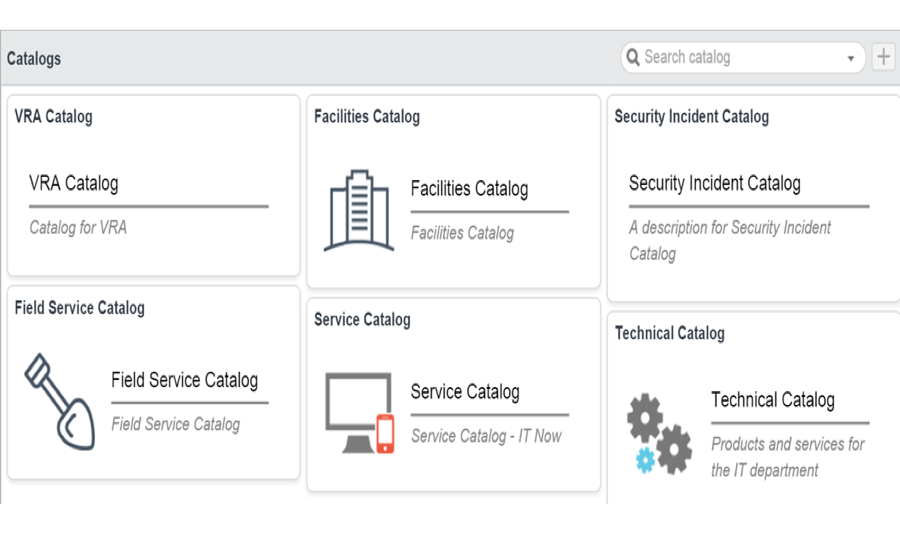Click the Technical Catalog gears icon
Viewport: 900px width, 534px height.
659,433
